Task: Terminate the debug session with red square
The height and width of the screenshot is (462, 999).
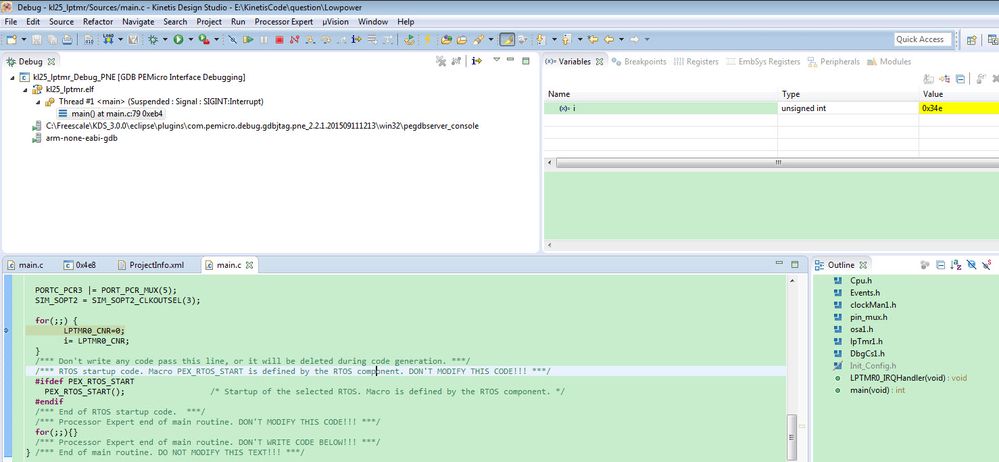Action: 279,40
